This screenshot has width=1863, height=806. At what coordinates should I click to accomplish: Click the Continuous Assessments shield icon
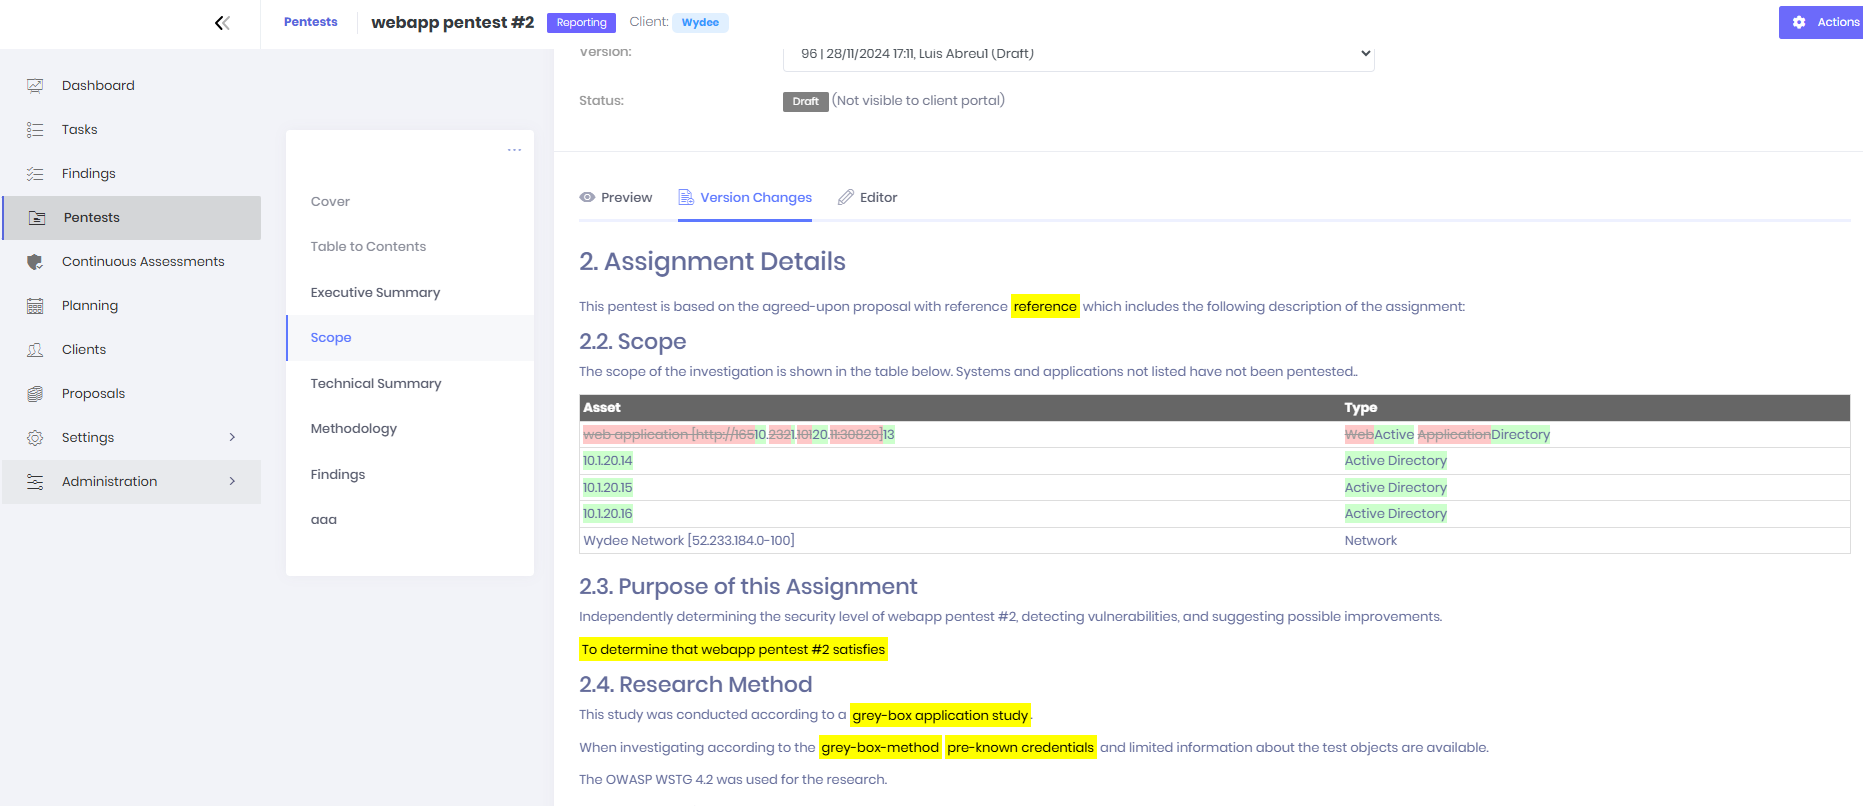click(35, 262)
